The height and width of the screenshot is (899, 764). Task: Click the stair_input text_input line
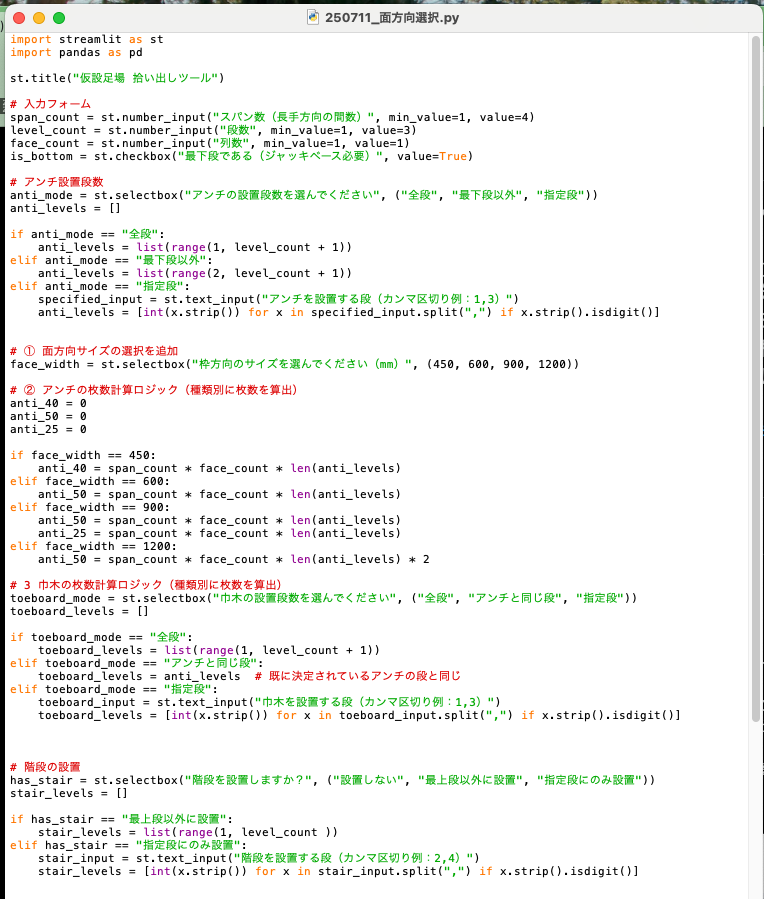259,858
